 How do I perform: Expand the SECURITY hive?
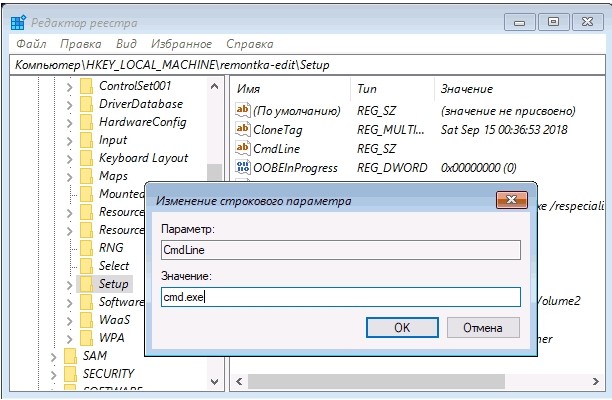click(53, 374)
